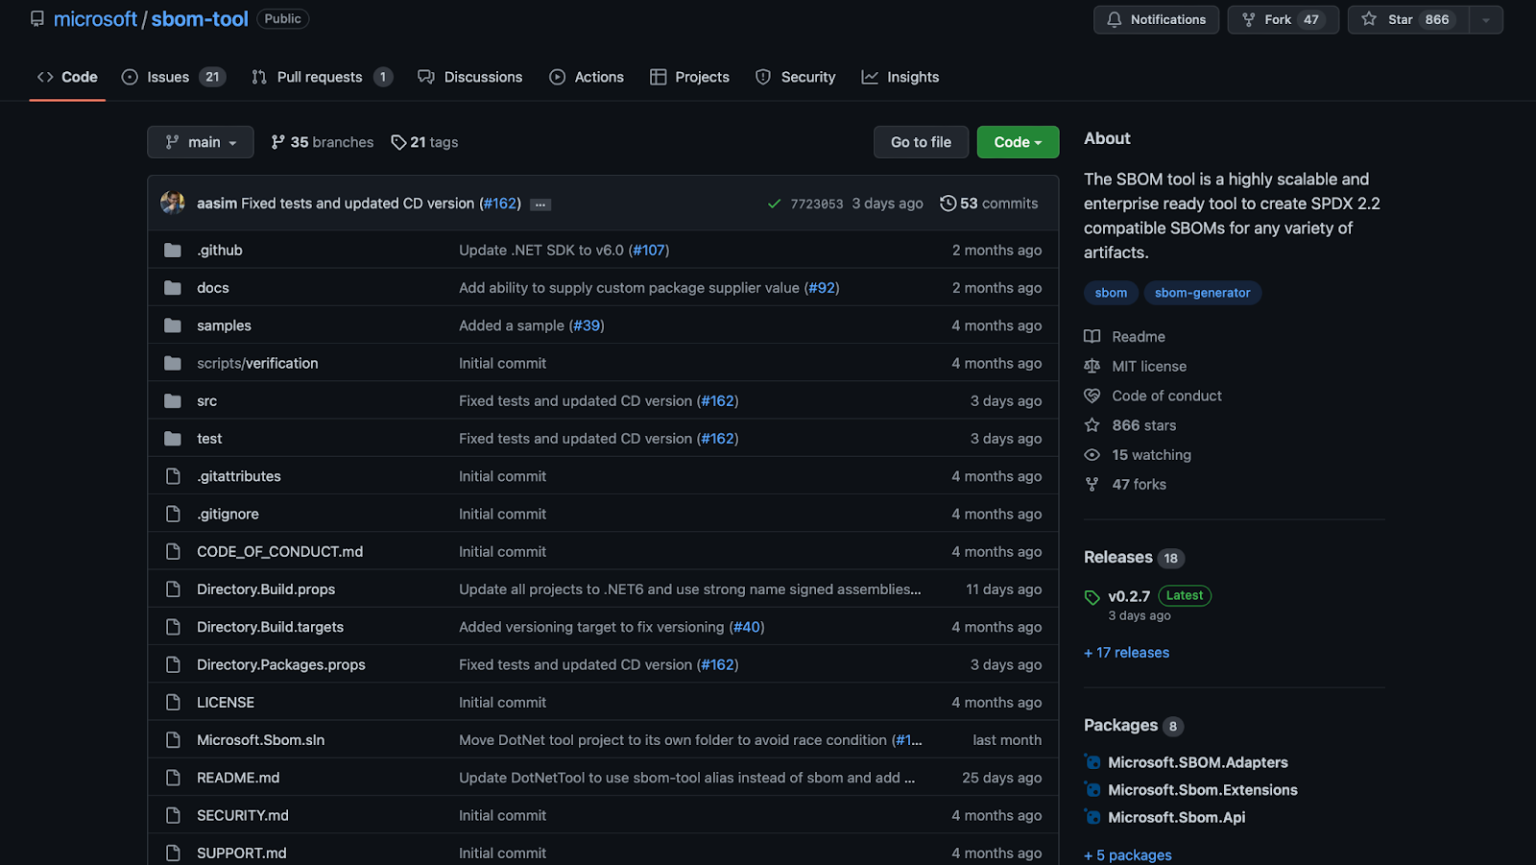Switch to the Insights tab
This screenshot has width=1536, height=865.
coord(912,76)
